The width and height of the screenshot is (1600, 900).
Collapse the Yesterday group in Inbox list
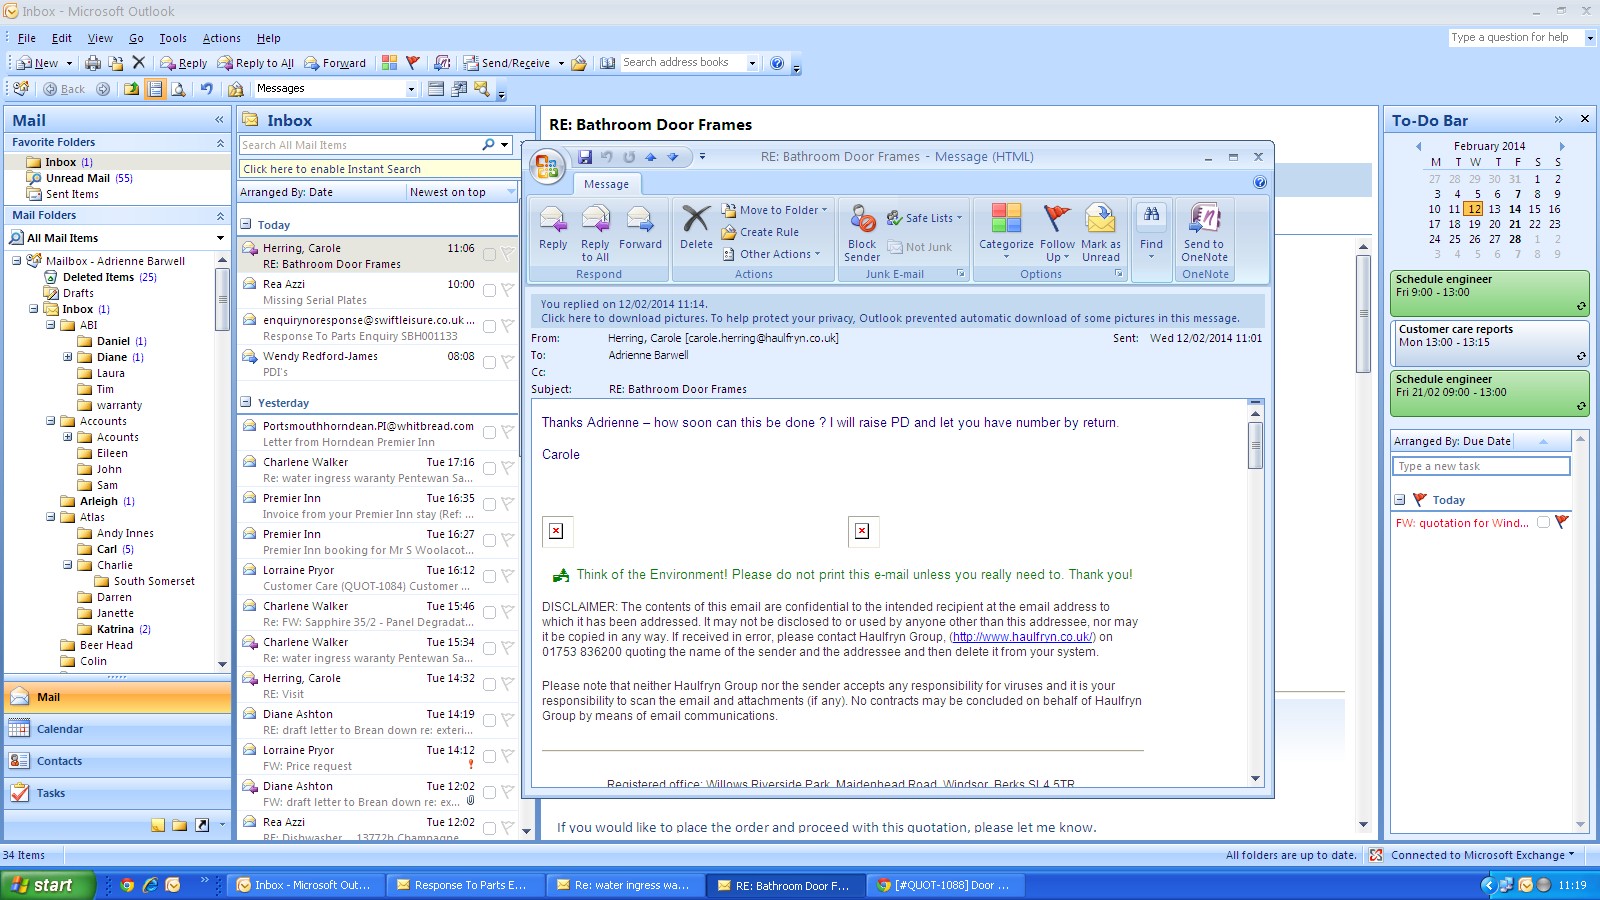[x=246, y=402]
